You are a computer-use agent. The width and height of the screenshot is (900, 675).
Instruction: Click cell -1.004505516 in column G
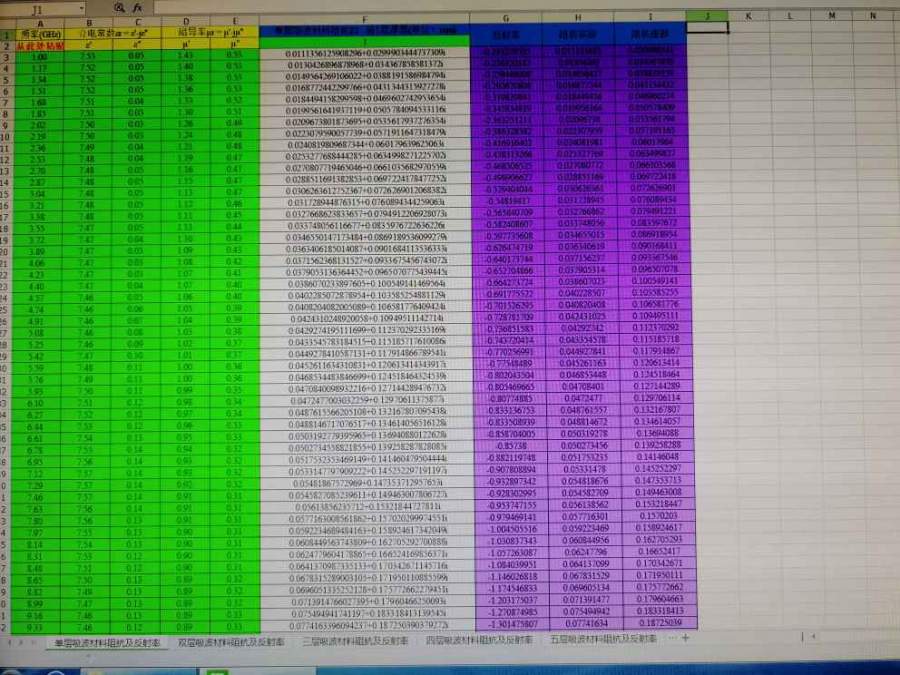(511, 529)
